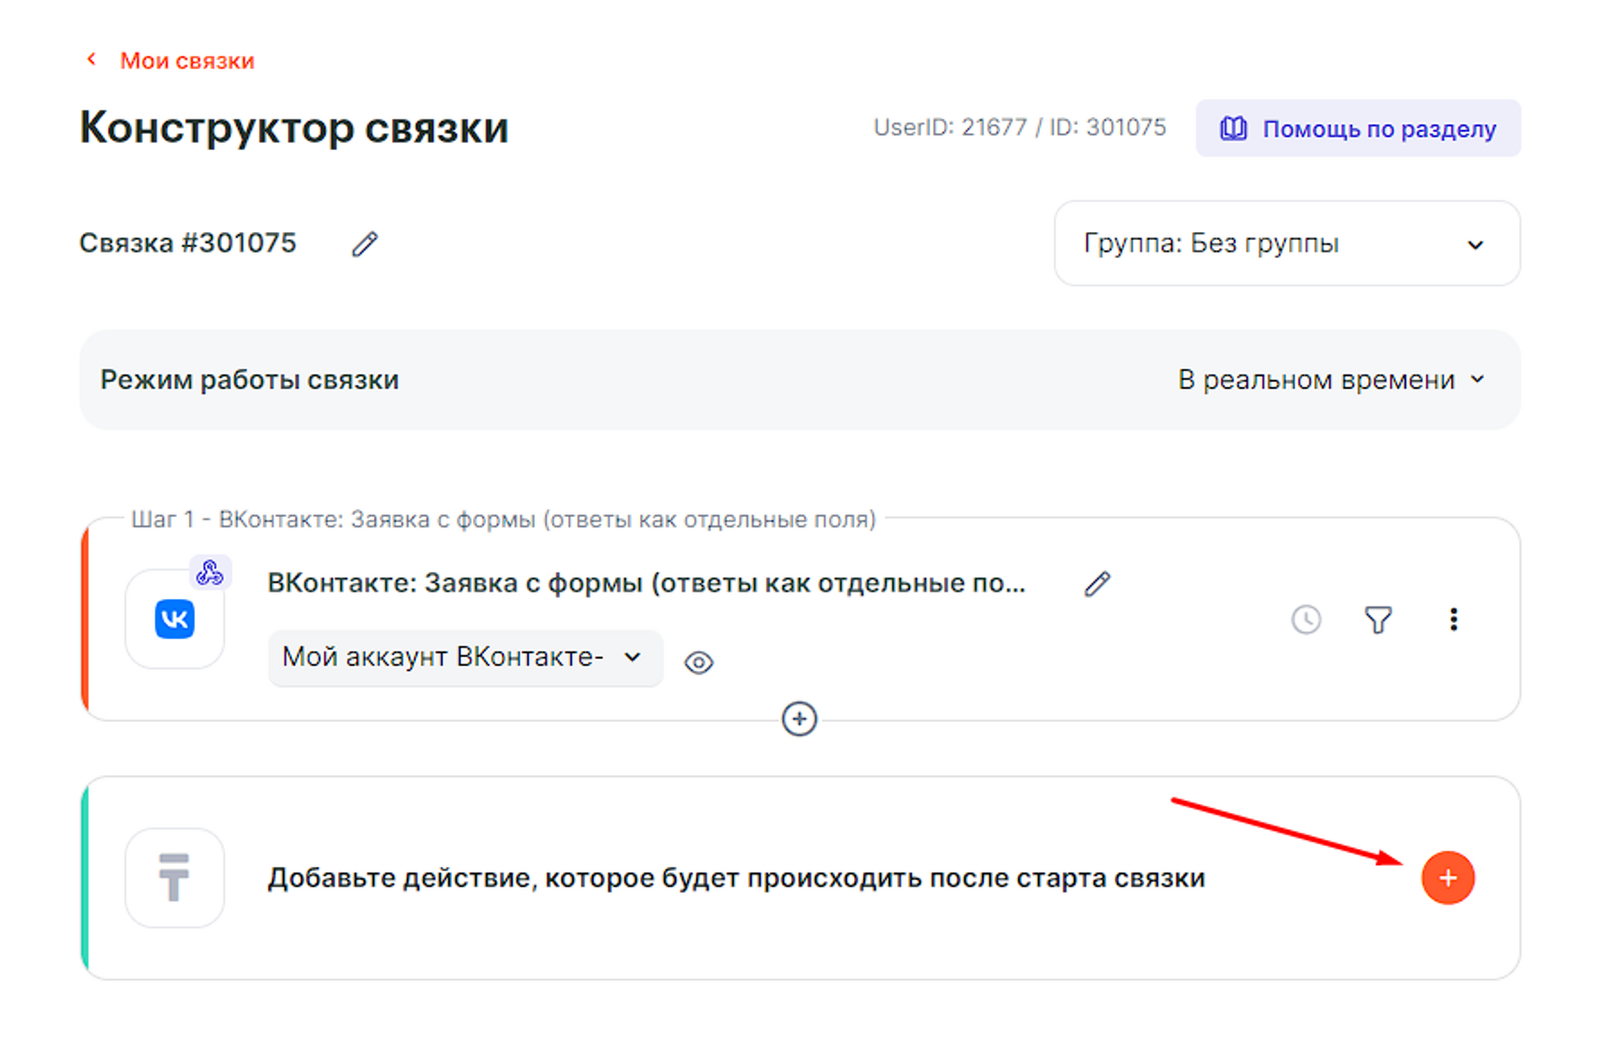The height and width of the screenshot is (1043, 1600).
Task: Insert a step with the circled plus
Action: click(799, 719)
